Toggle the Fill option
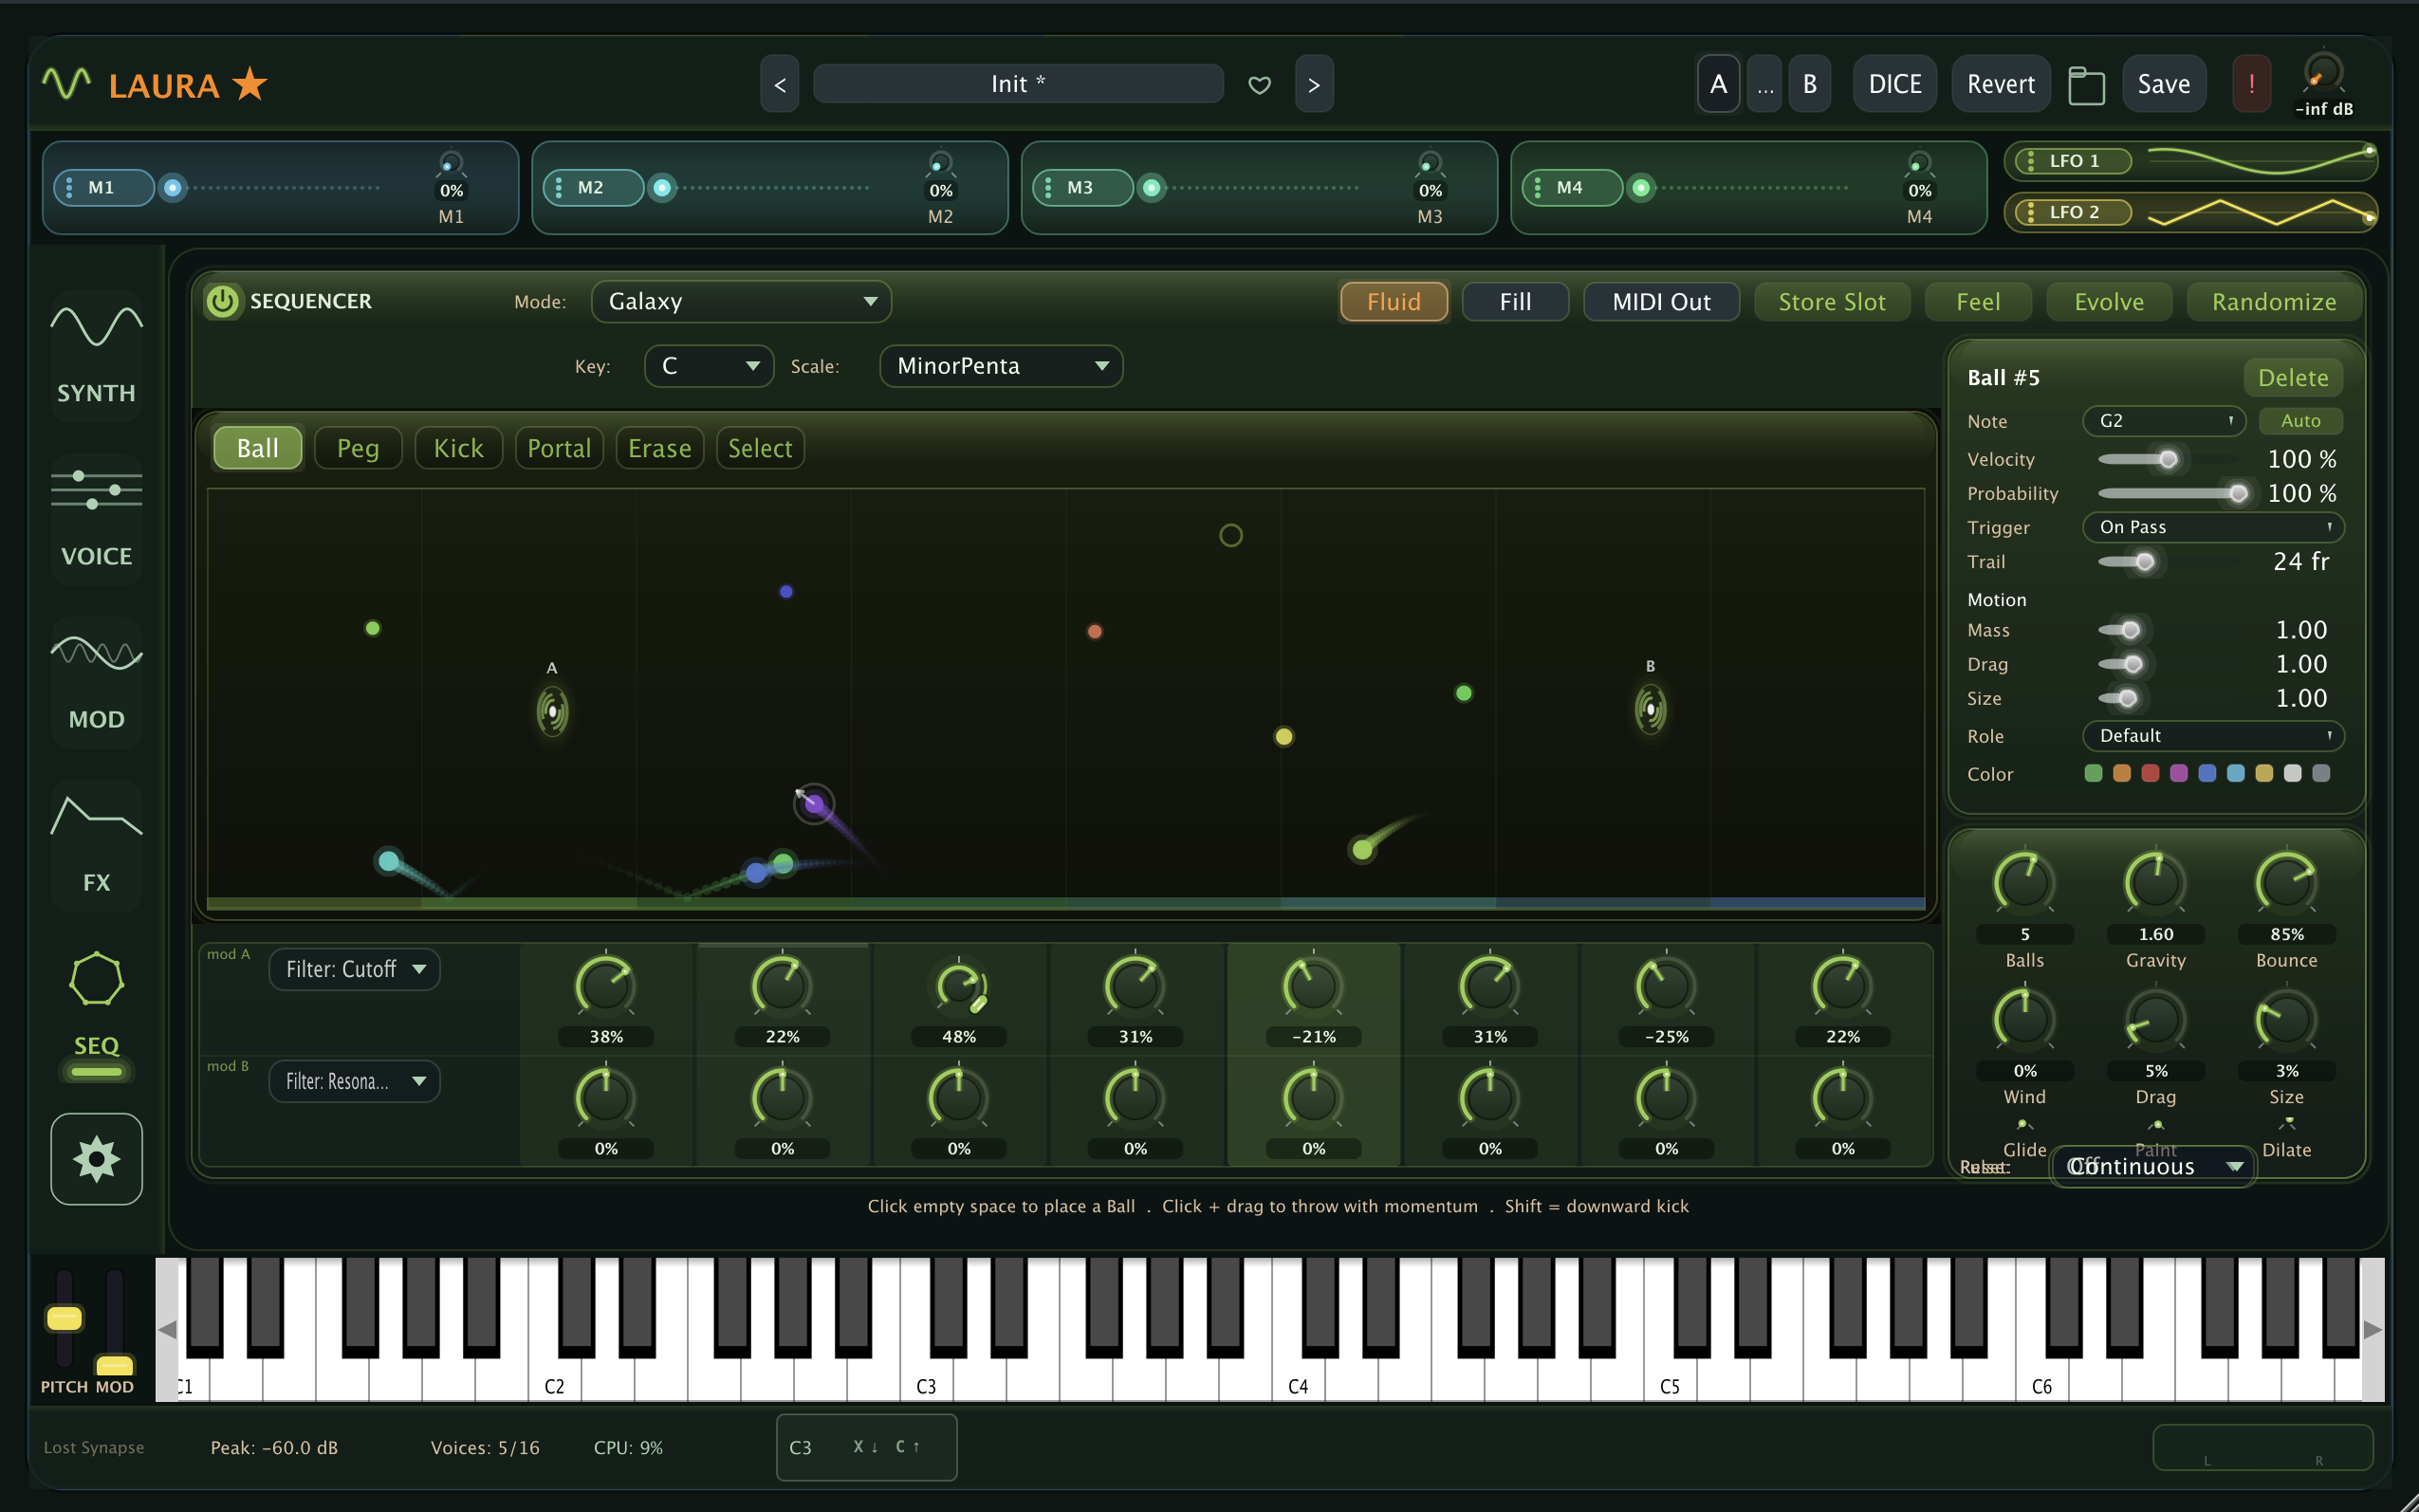The image size is (2419, 1512). [1515, 302]
